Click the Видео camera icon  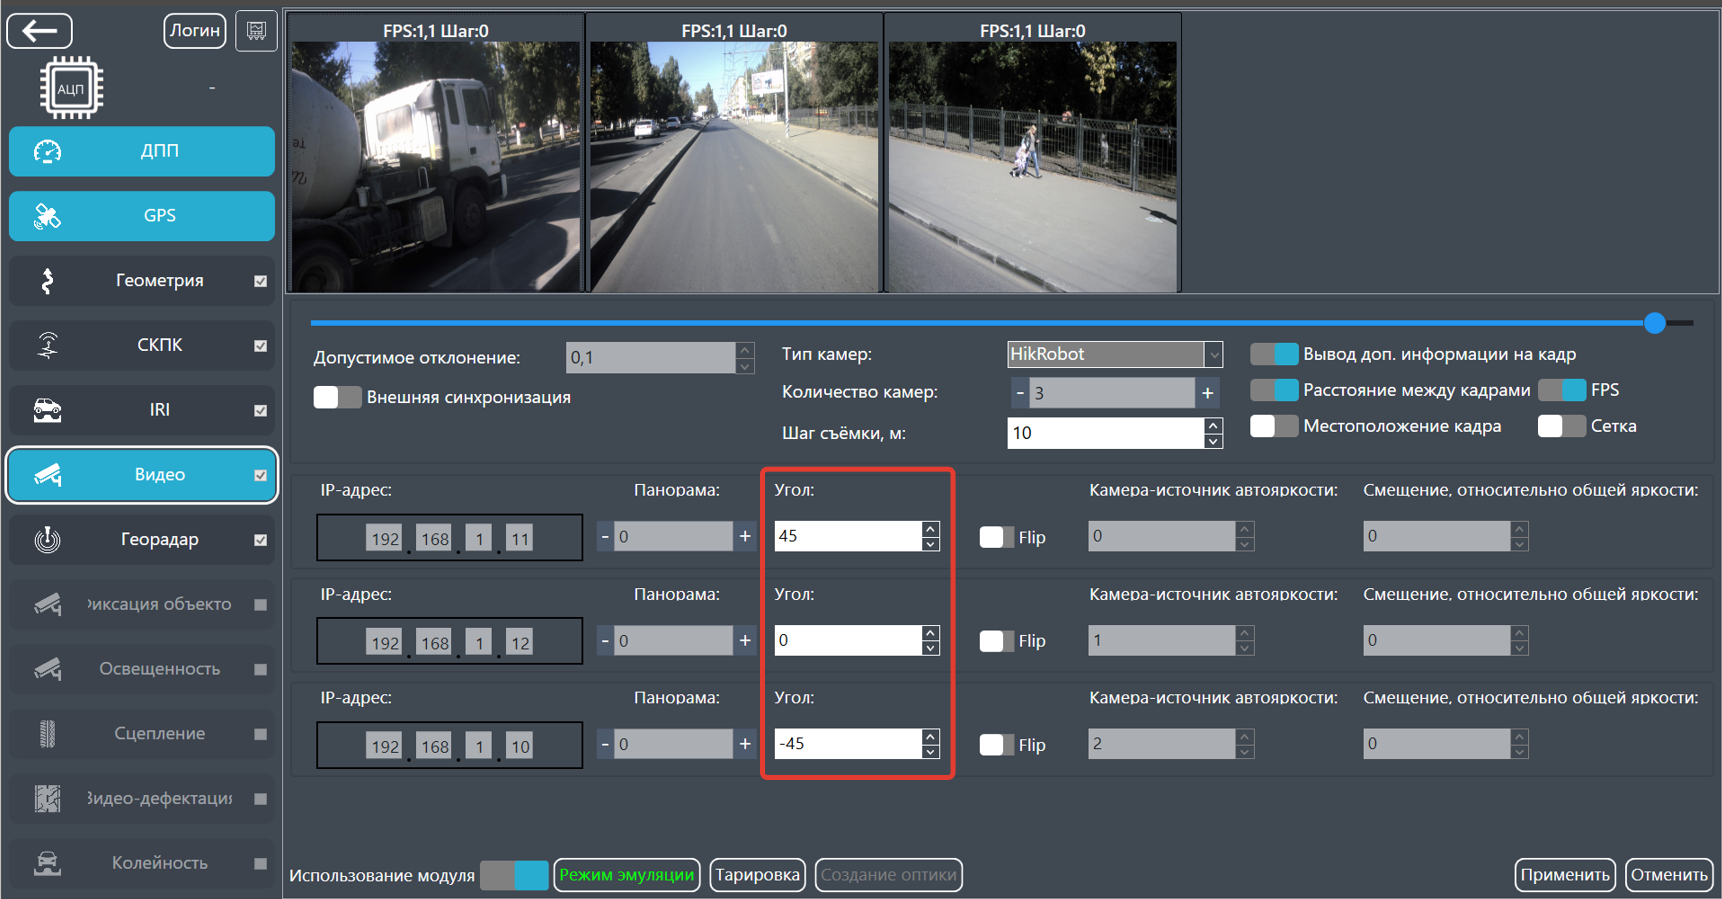tap(47, 475)
